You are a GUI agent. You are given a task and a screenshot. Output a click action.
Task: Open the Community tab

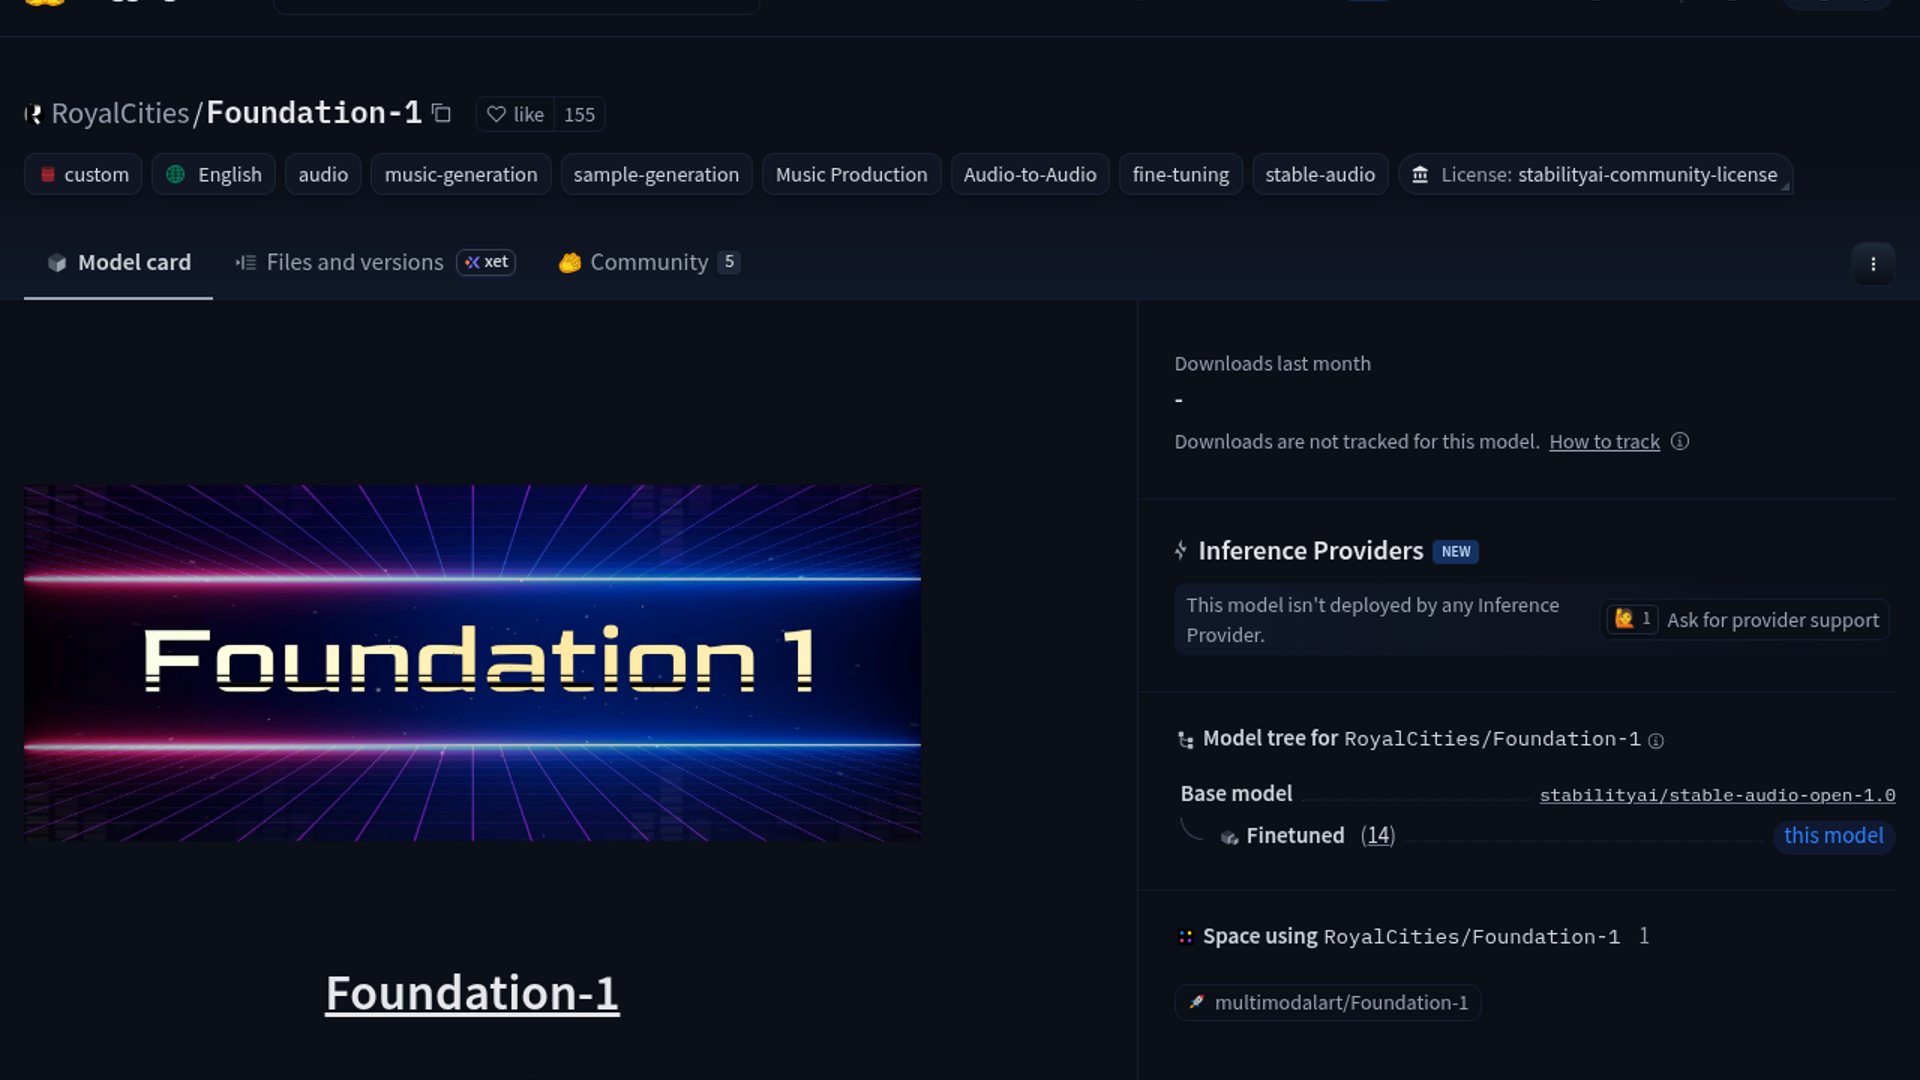click(648, 262)
